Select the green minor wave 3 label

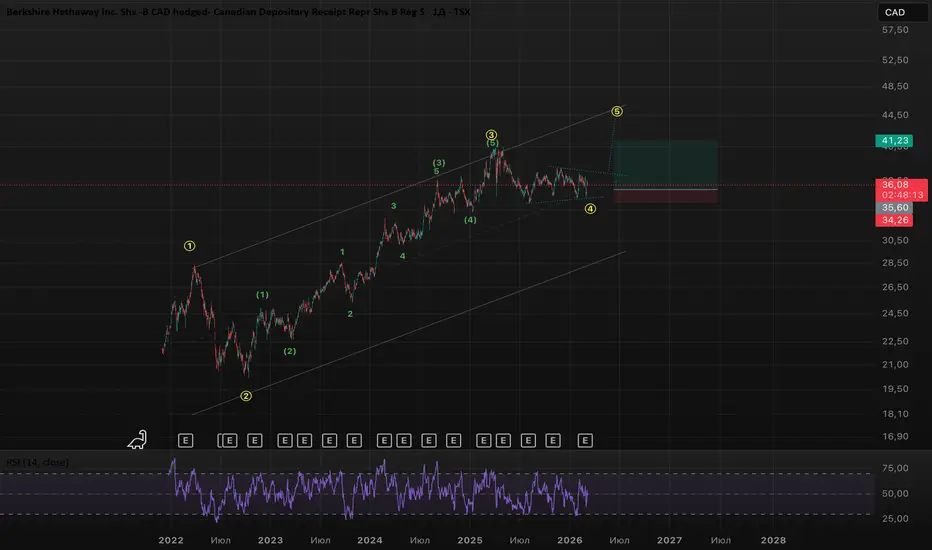tap(393, 206)
